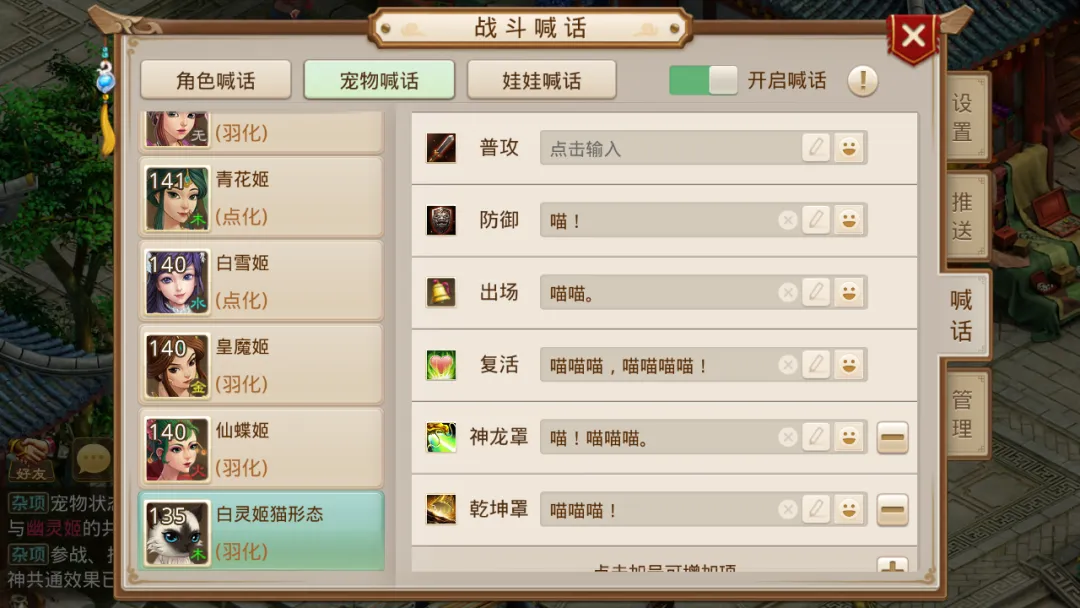Screen dimensions: 1080x608
Task: Click the 普攻 shout input field
Action: coord(671,148)
